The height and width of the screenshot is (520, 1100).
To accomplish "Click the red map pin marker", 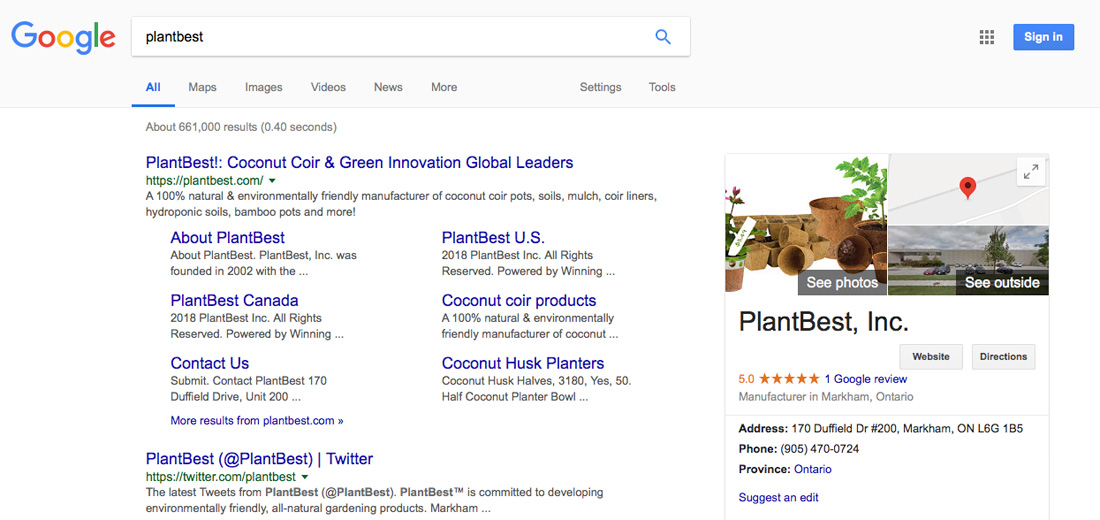I will coord(967,187).
